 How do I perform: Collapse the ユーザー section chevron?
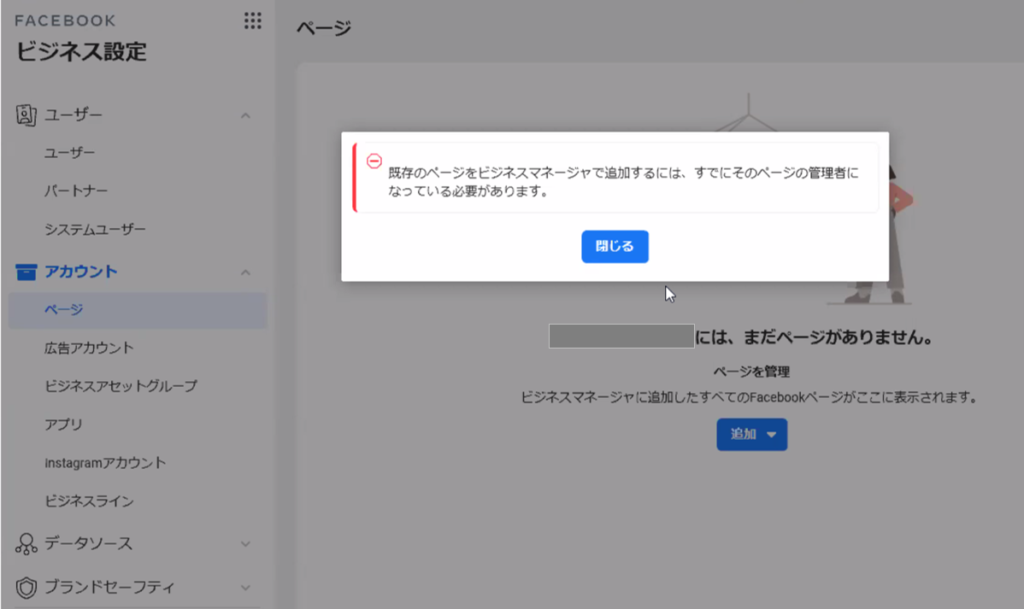click(246, 116)
